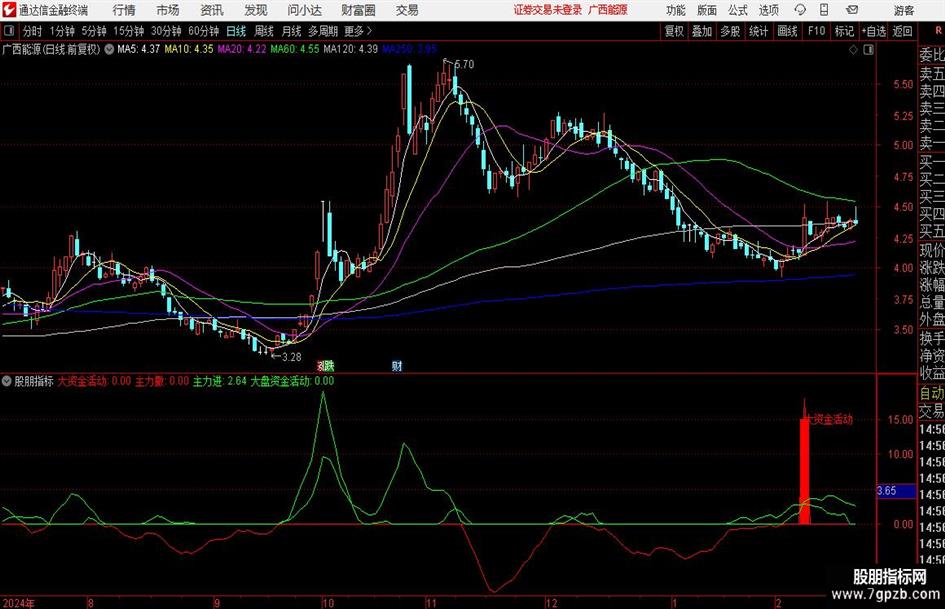Switch to 15分钟 chart period
Viewport: 945px width, 609px height.
128,31
